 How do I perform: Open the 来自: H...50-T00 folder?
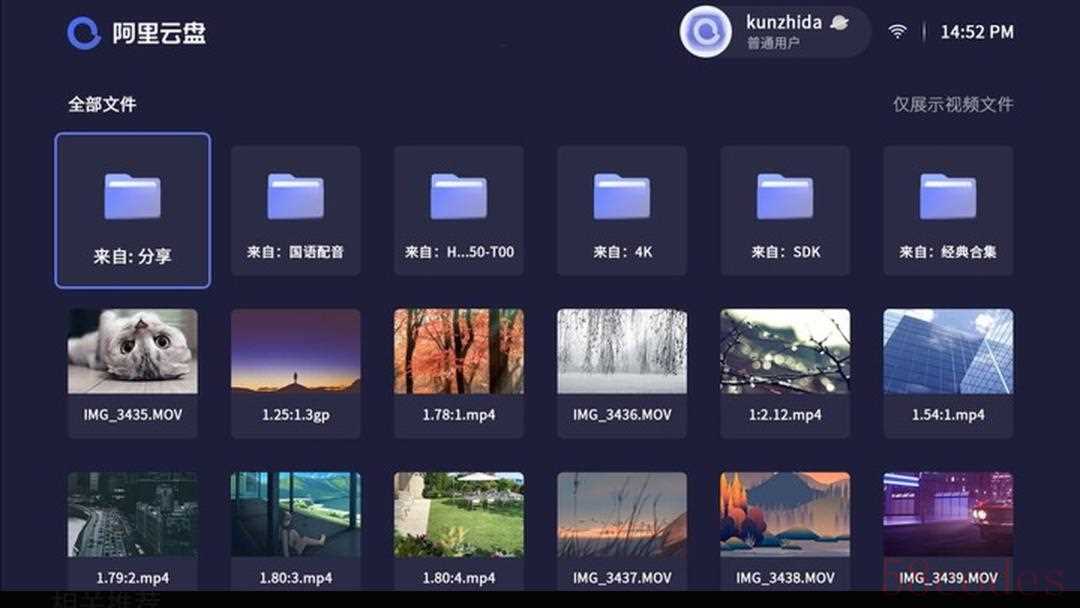coord(459,210)
